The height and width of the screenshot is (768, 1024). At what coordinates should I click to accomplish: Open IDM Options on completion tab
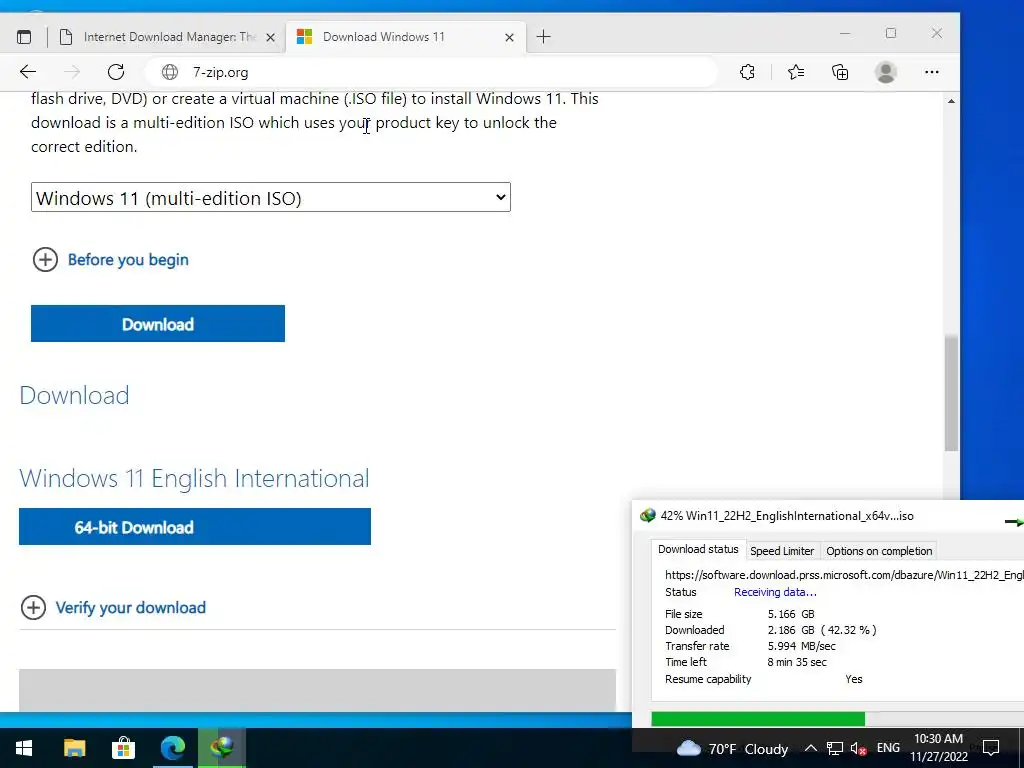coord(879,551)
